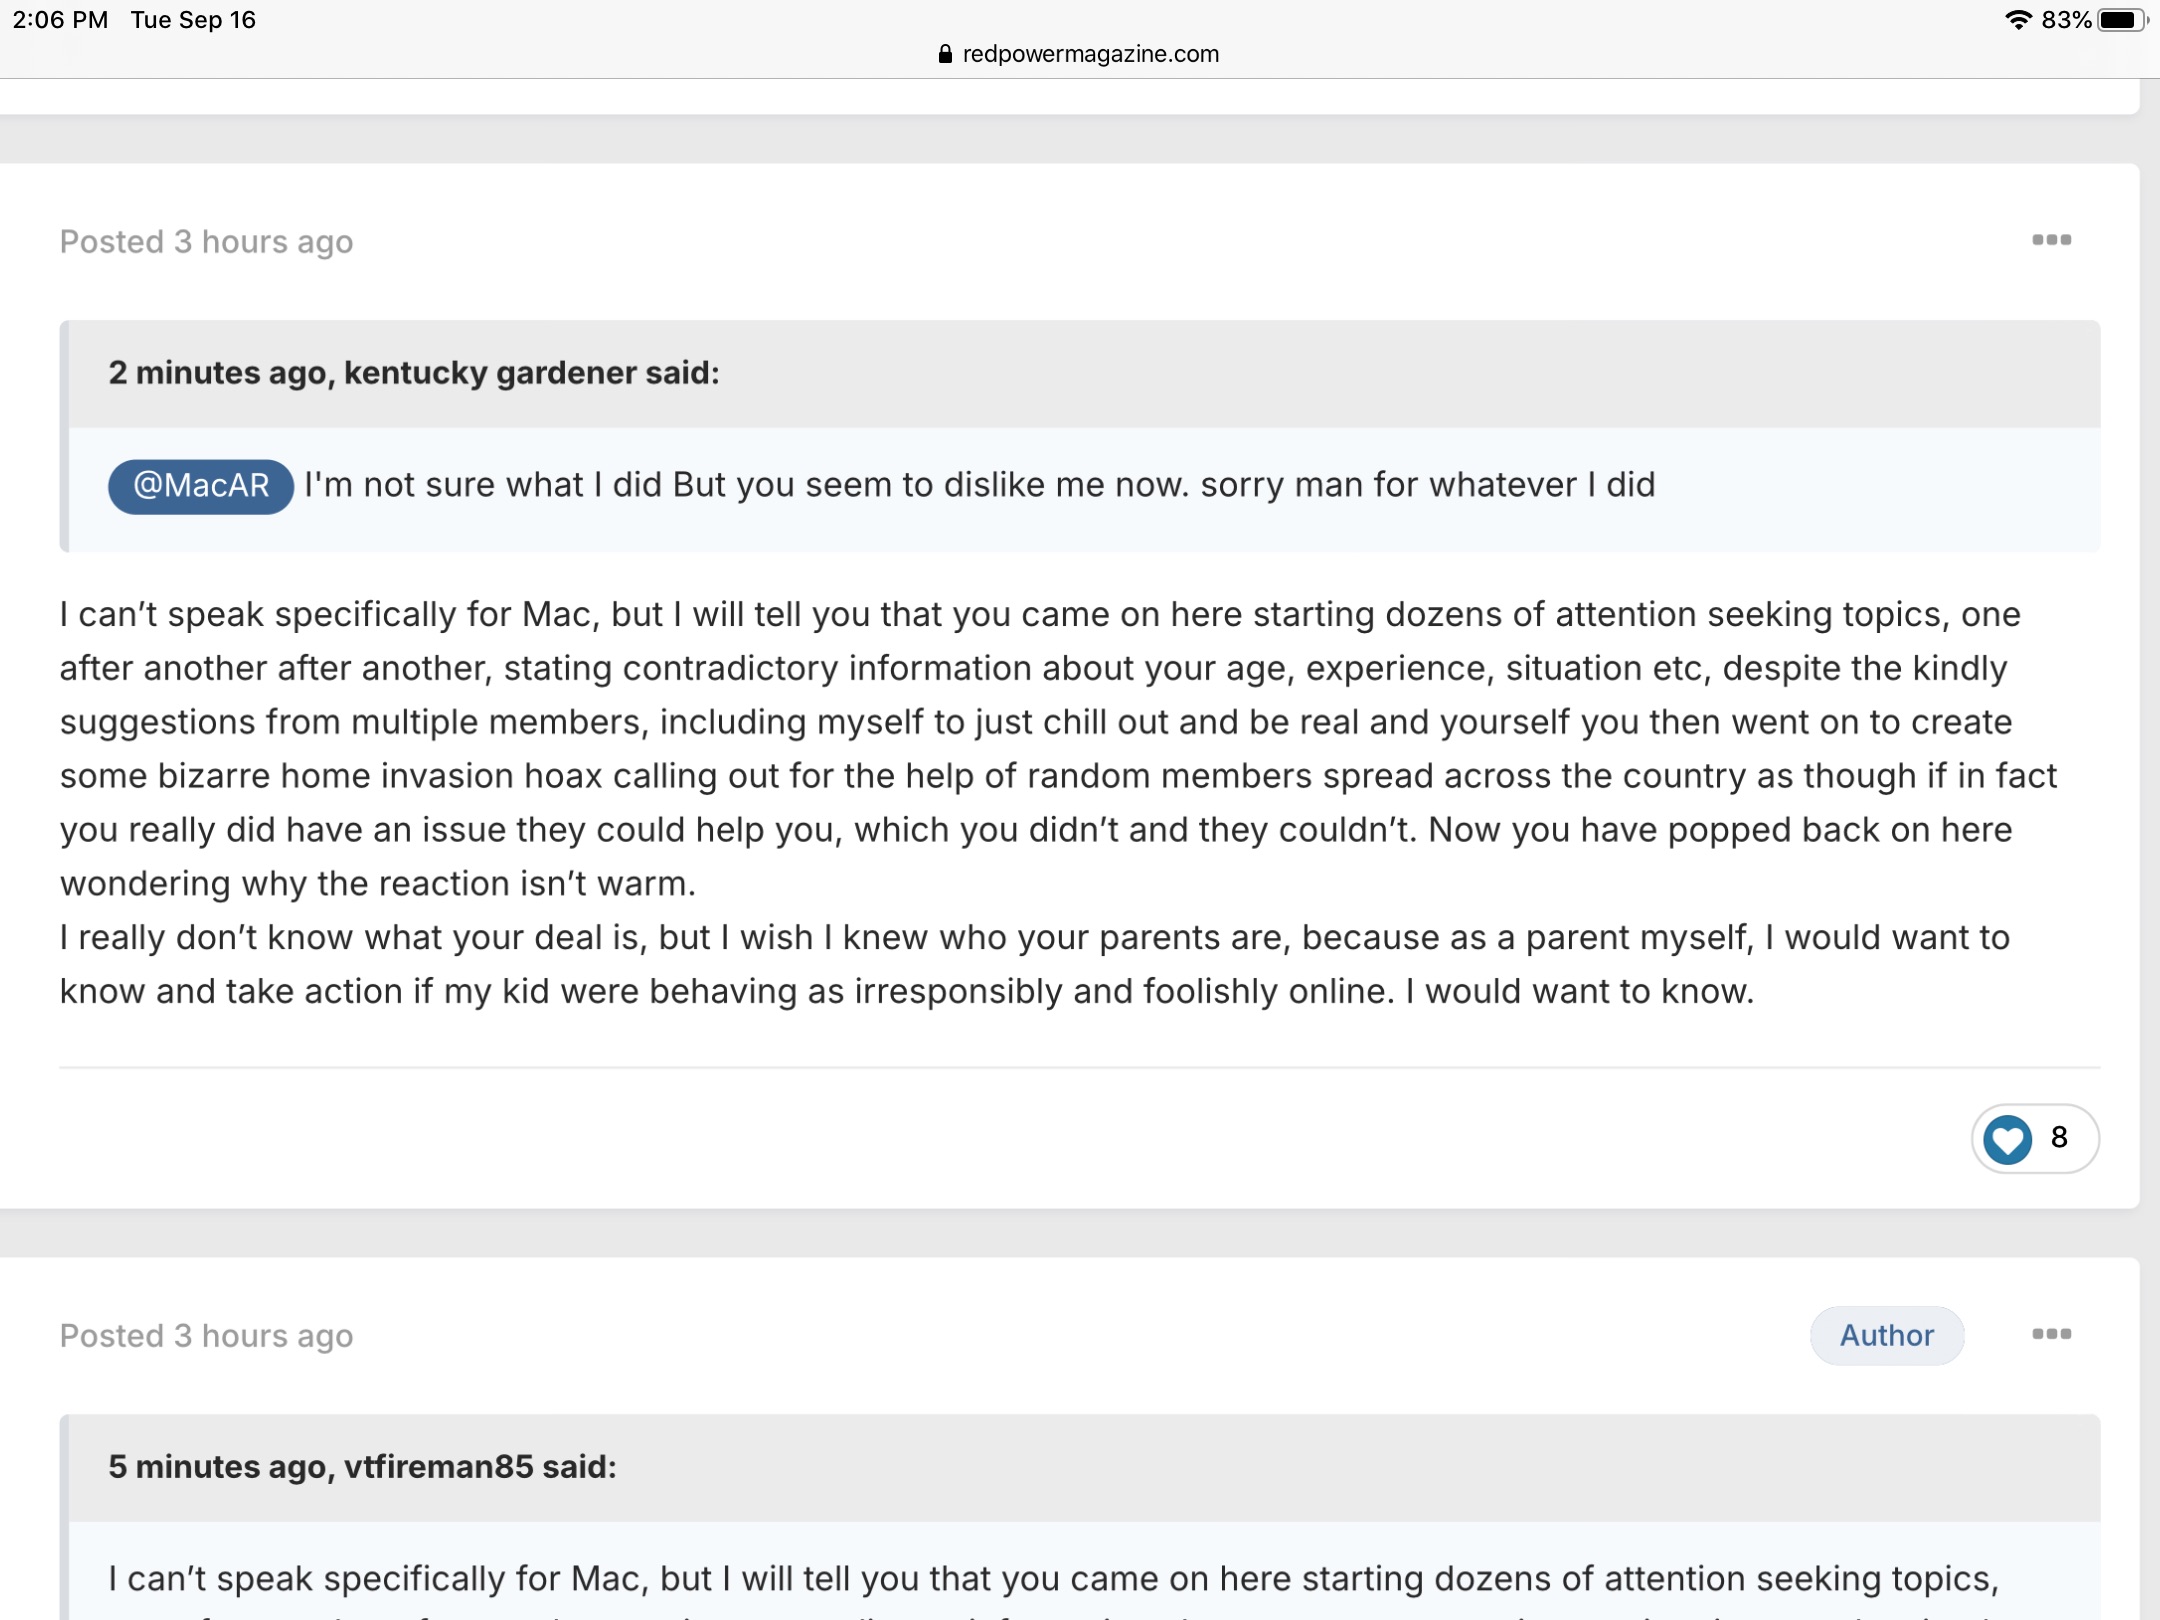Click the Author badge
Image resolution: width=2160 pixels, height=1620 pixels.
pyautogui.click(x=1887, y=1335)
